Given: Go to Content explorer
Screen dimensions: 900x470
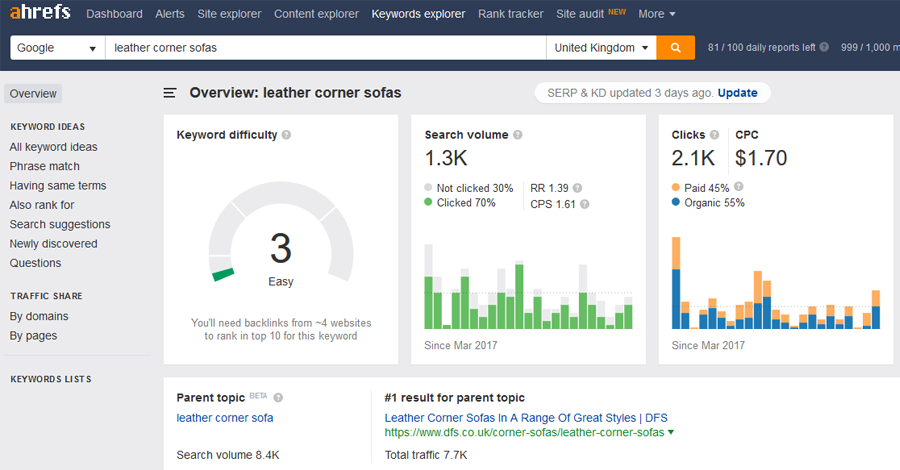Looking at the screenshot, I should (316, 14).
